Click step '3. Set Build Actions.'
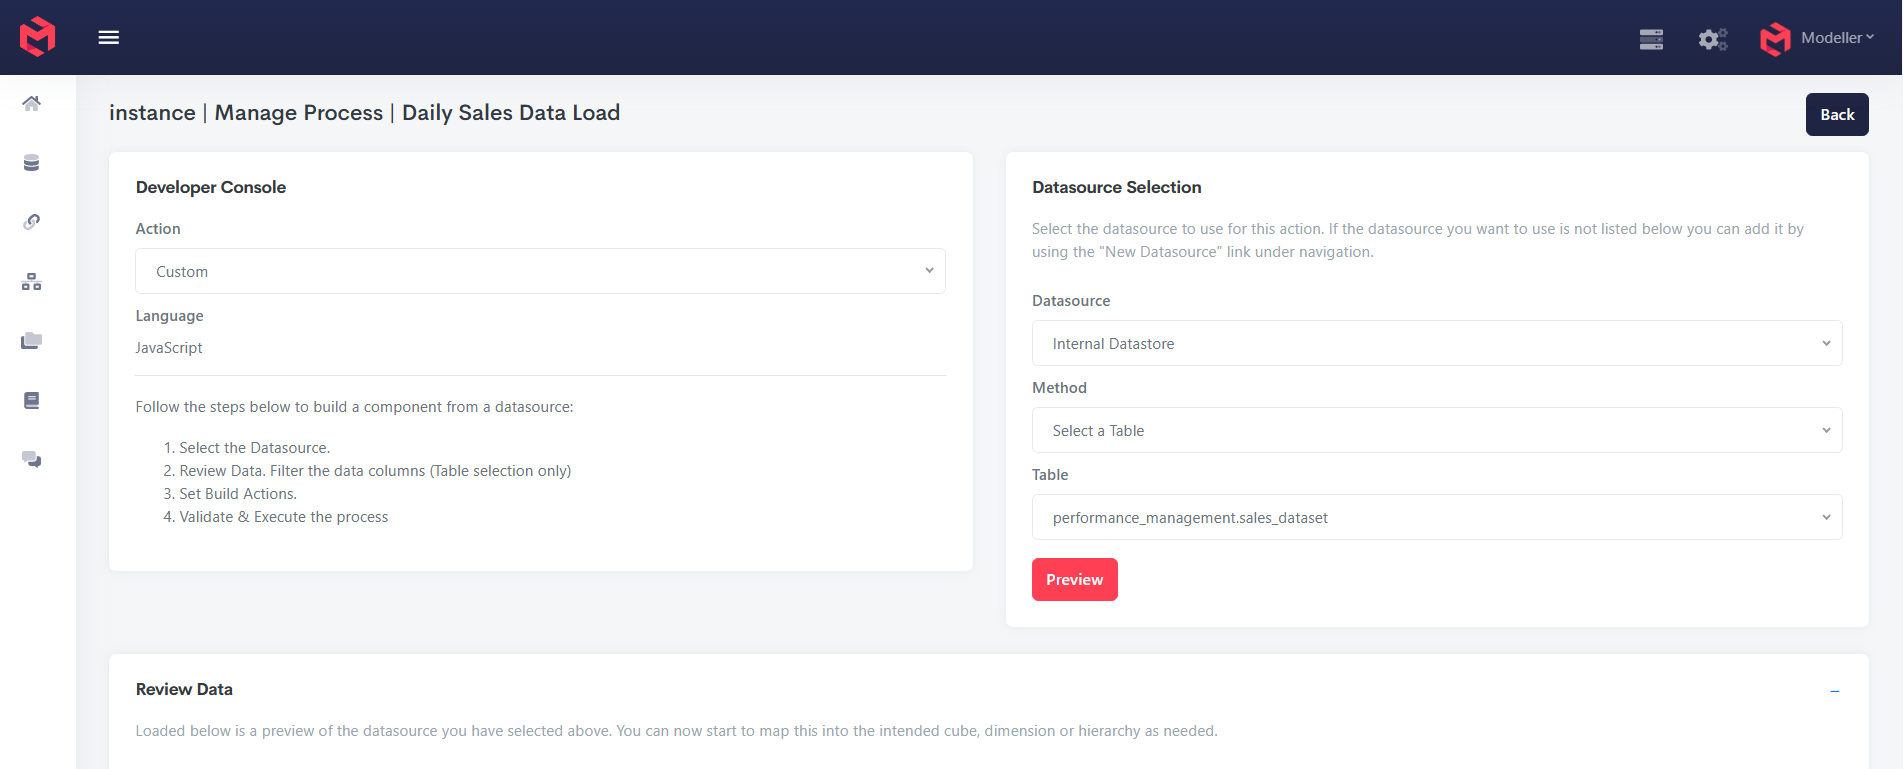 tap(230, 494)
